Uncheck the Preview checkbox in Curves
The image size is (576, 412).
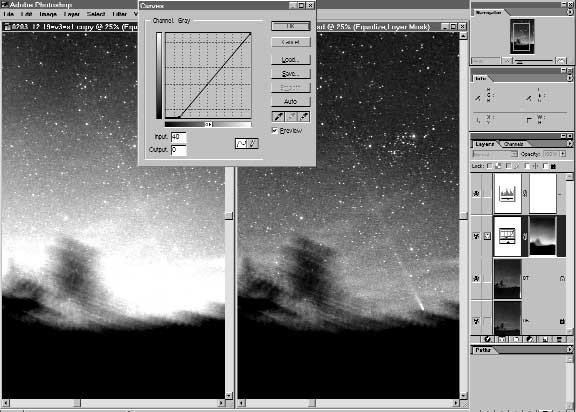(275, 130)
